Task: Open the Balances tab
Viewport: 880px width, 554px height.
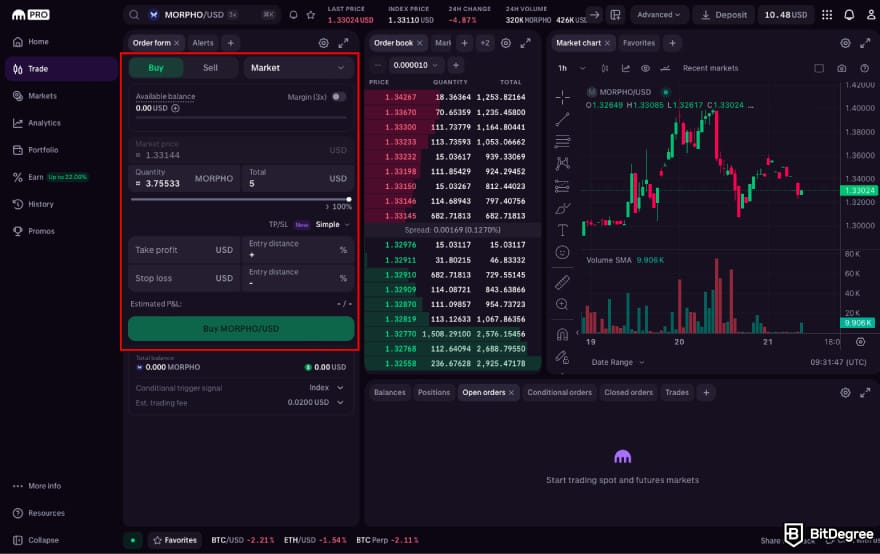Action: (389, 392)
